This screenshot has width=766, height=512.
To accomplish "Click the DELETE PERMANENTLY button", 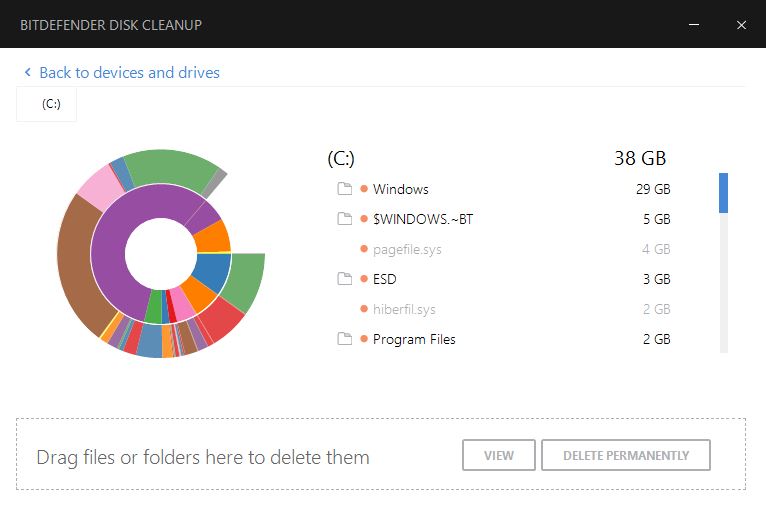I will 626,455.
